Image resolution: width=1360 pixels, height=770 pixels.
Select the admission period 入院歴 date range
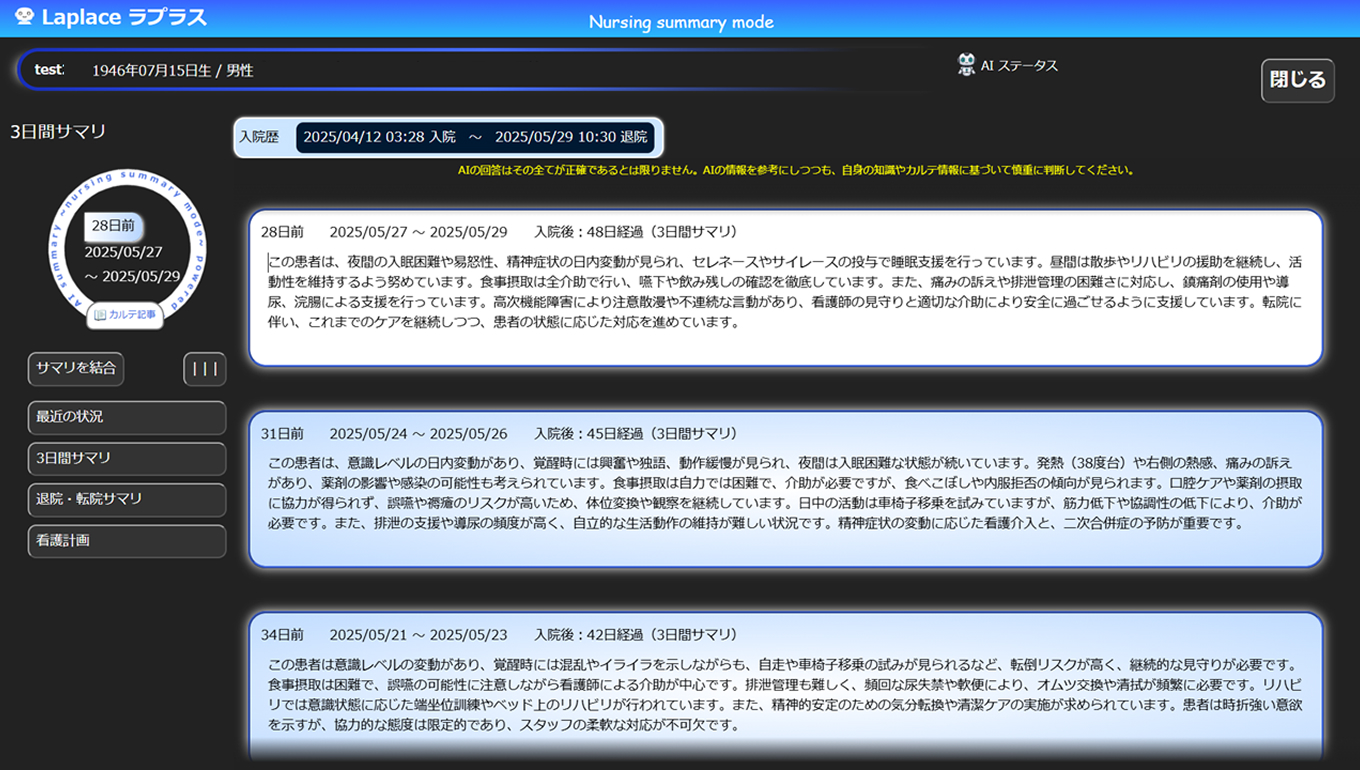475,137
